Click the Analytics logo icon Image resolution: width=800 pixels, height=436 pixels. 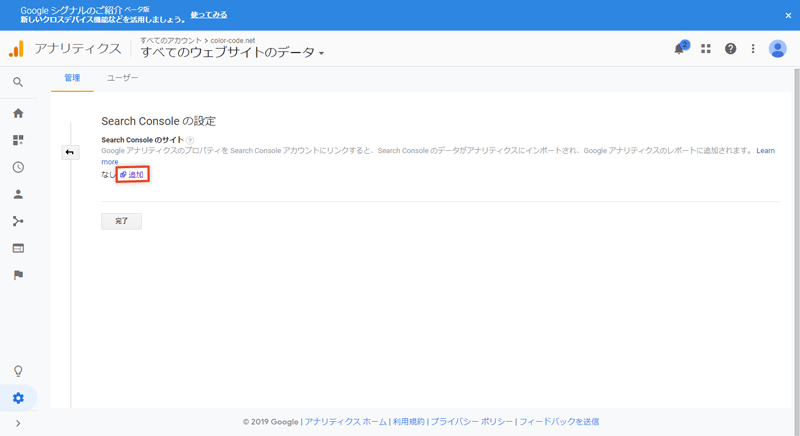click(x=16, y=48)
